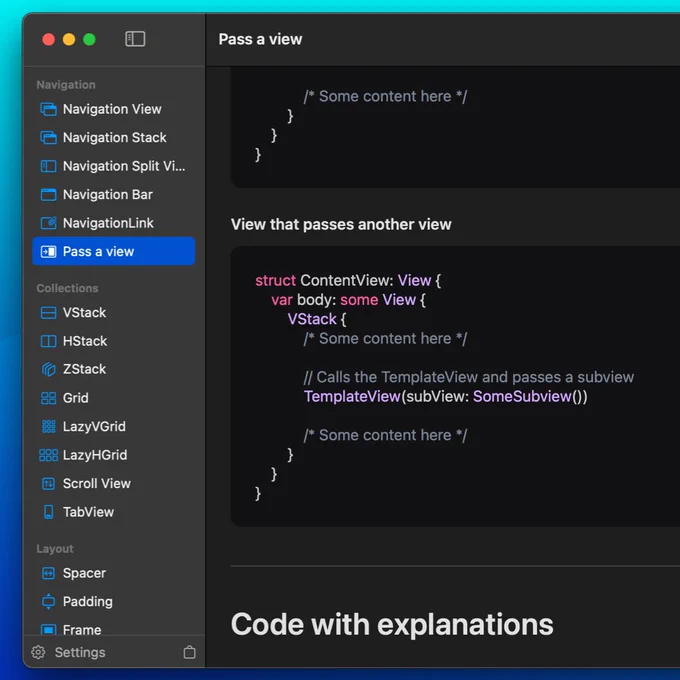
Task: Click the Scroll View icon
Action: (48, 484)
